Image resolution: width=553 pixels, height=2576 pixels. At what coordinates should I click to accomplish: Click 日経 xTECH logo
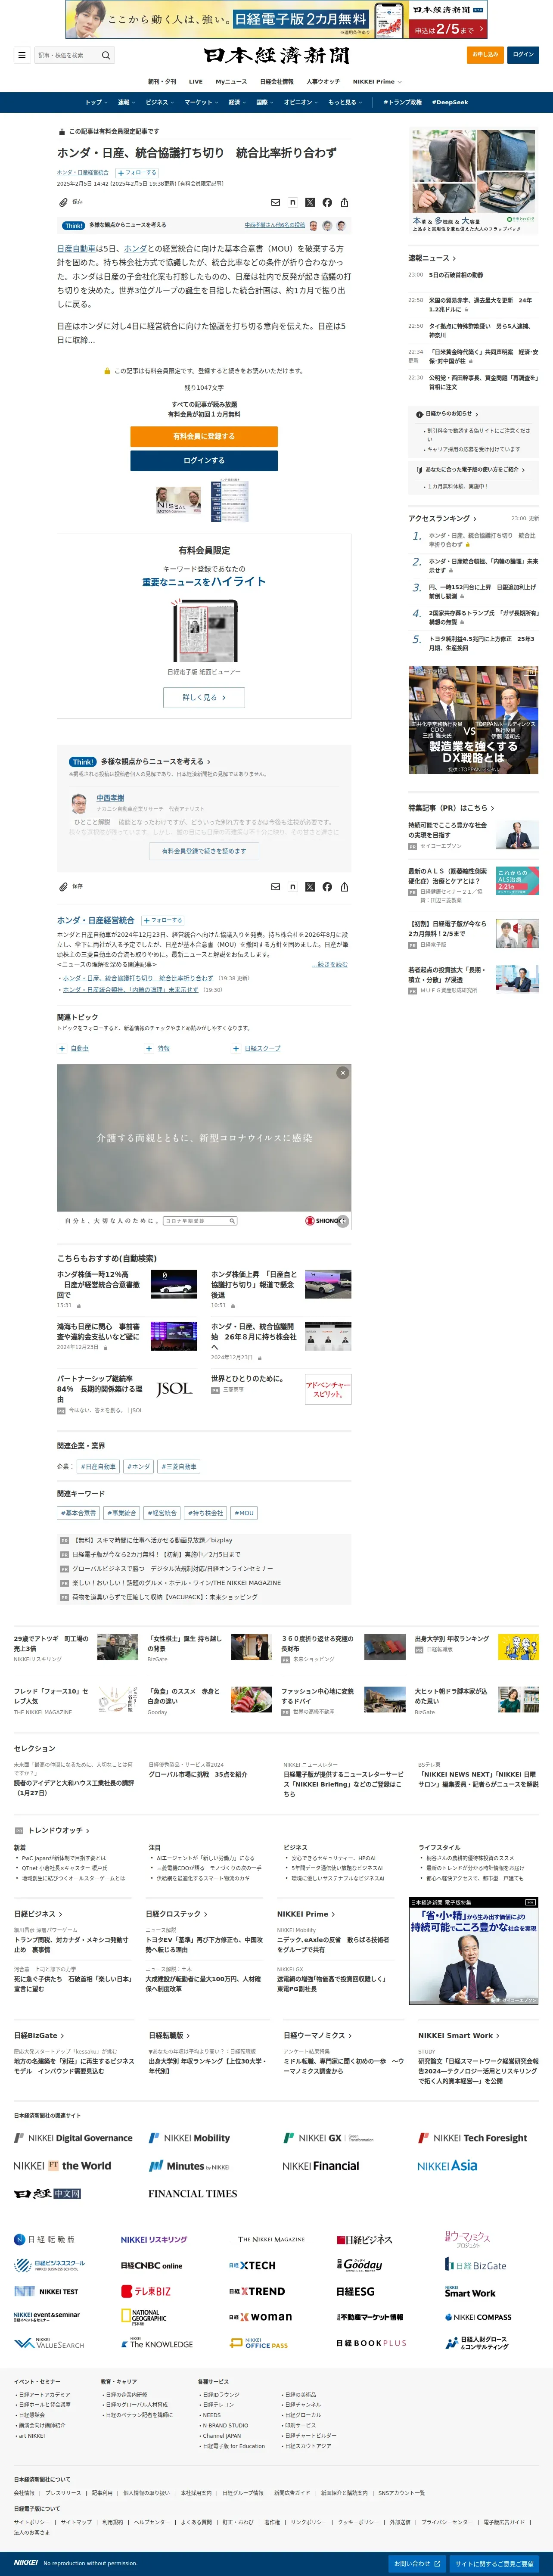coord(252,2266)
